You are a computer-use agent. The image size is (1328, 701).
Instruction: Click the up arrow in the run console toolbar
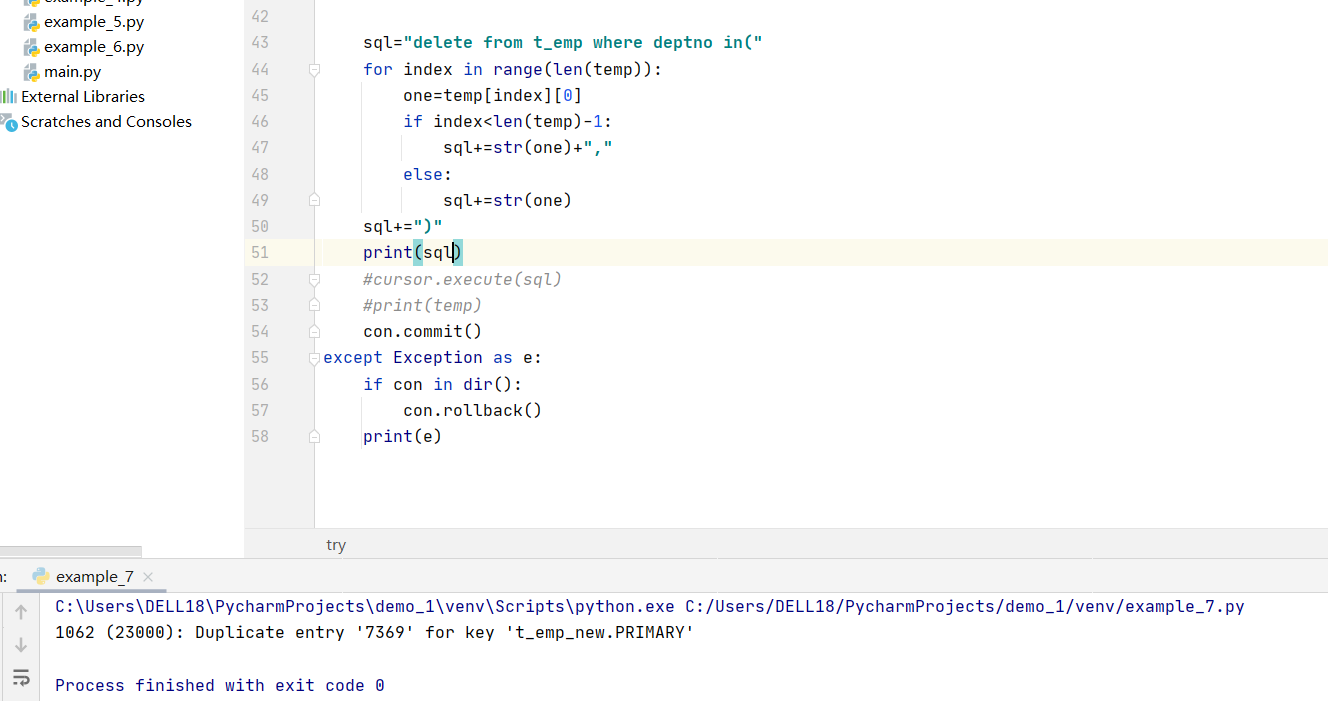tap(21, 612)
